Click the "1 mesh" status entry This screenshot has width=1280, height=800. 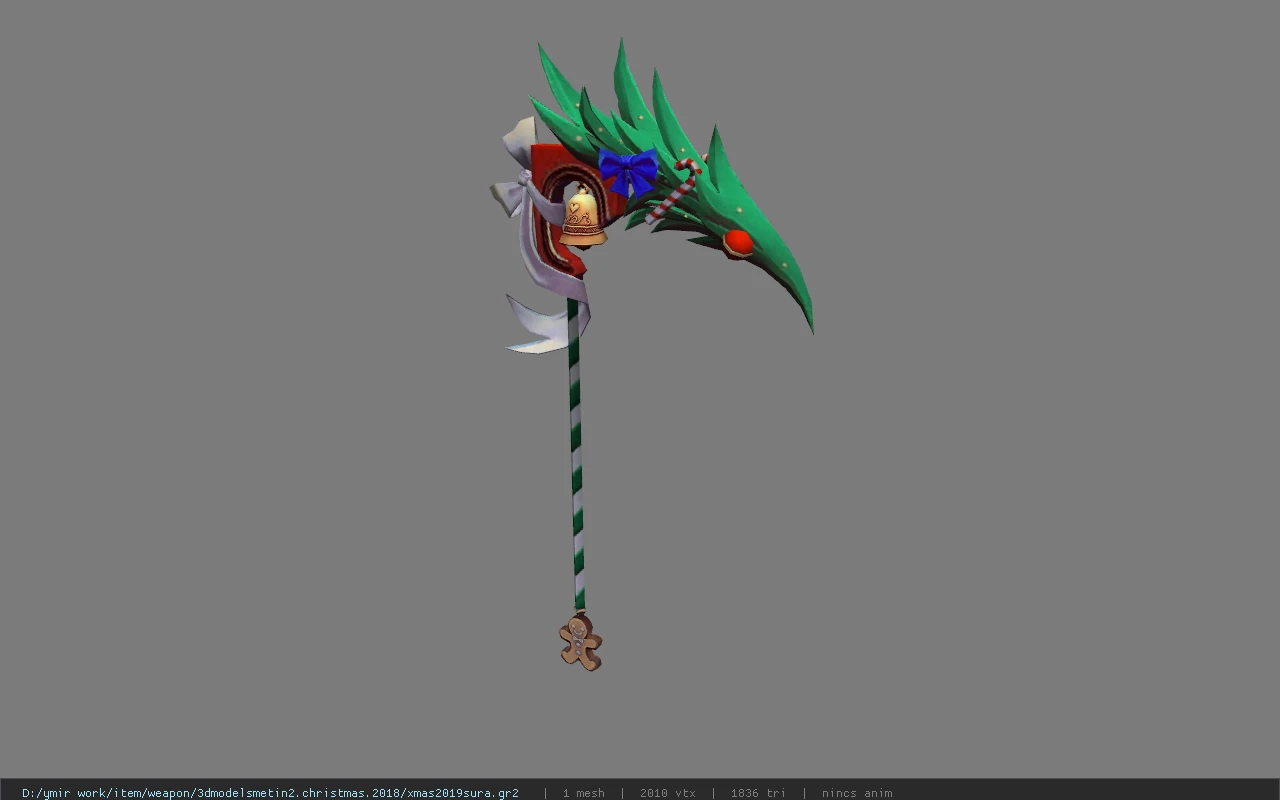[x=583, y=793]
